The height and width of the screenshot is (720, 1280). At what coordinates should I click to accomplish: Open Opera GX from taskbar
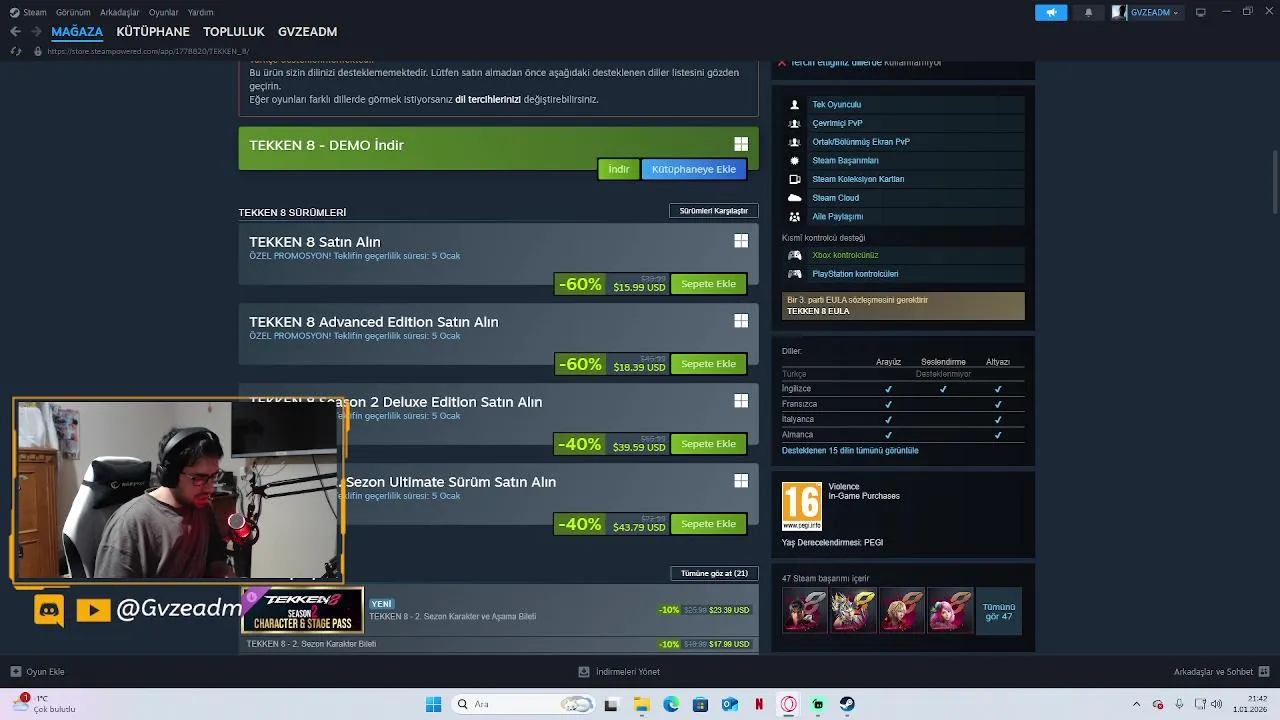[789, 704]
